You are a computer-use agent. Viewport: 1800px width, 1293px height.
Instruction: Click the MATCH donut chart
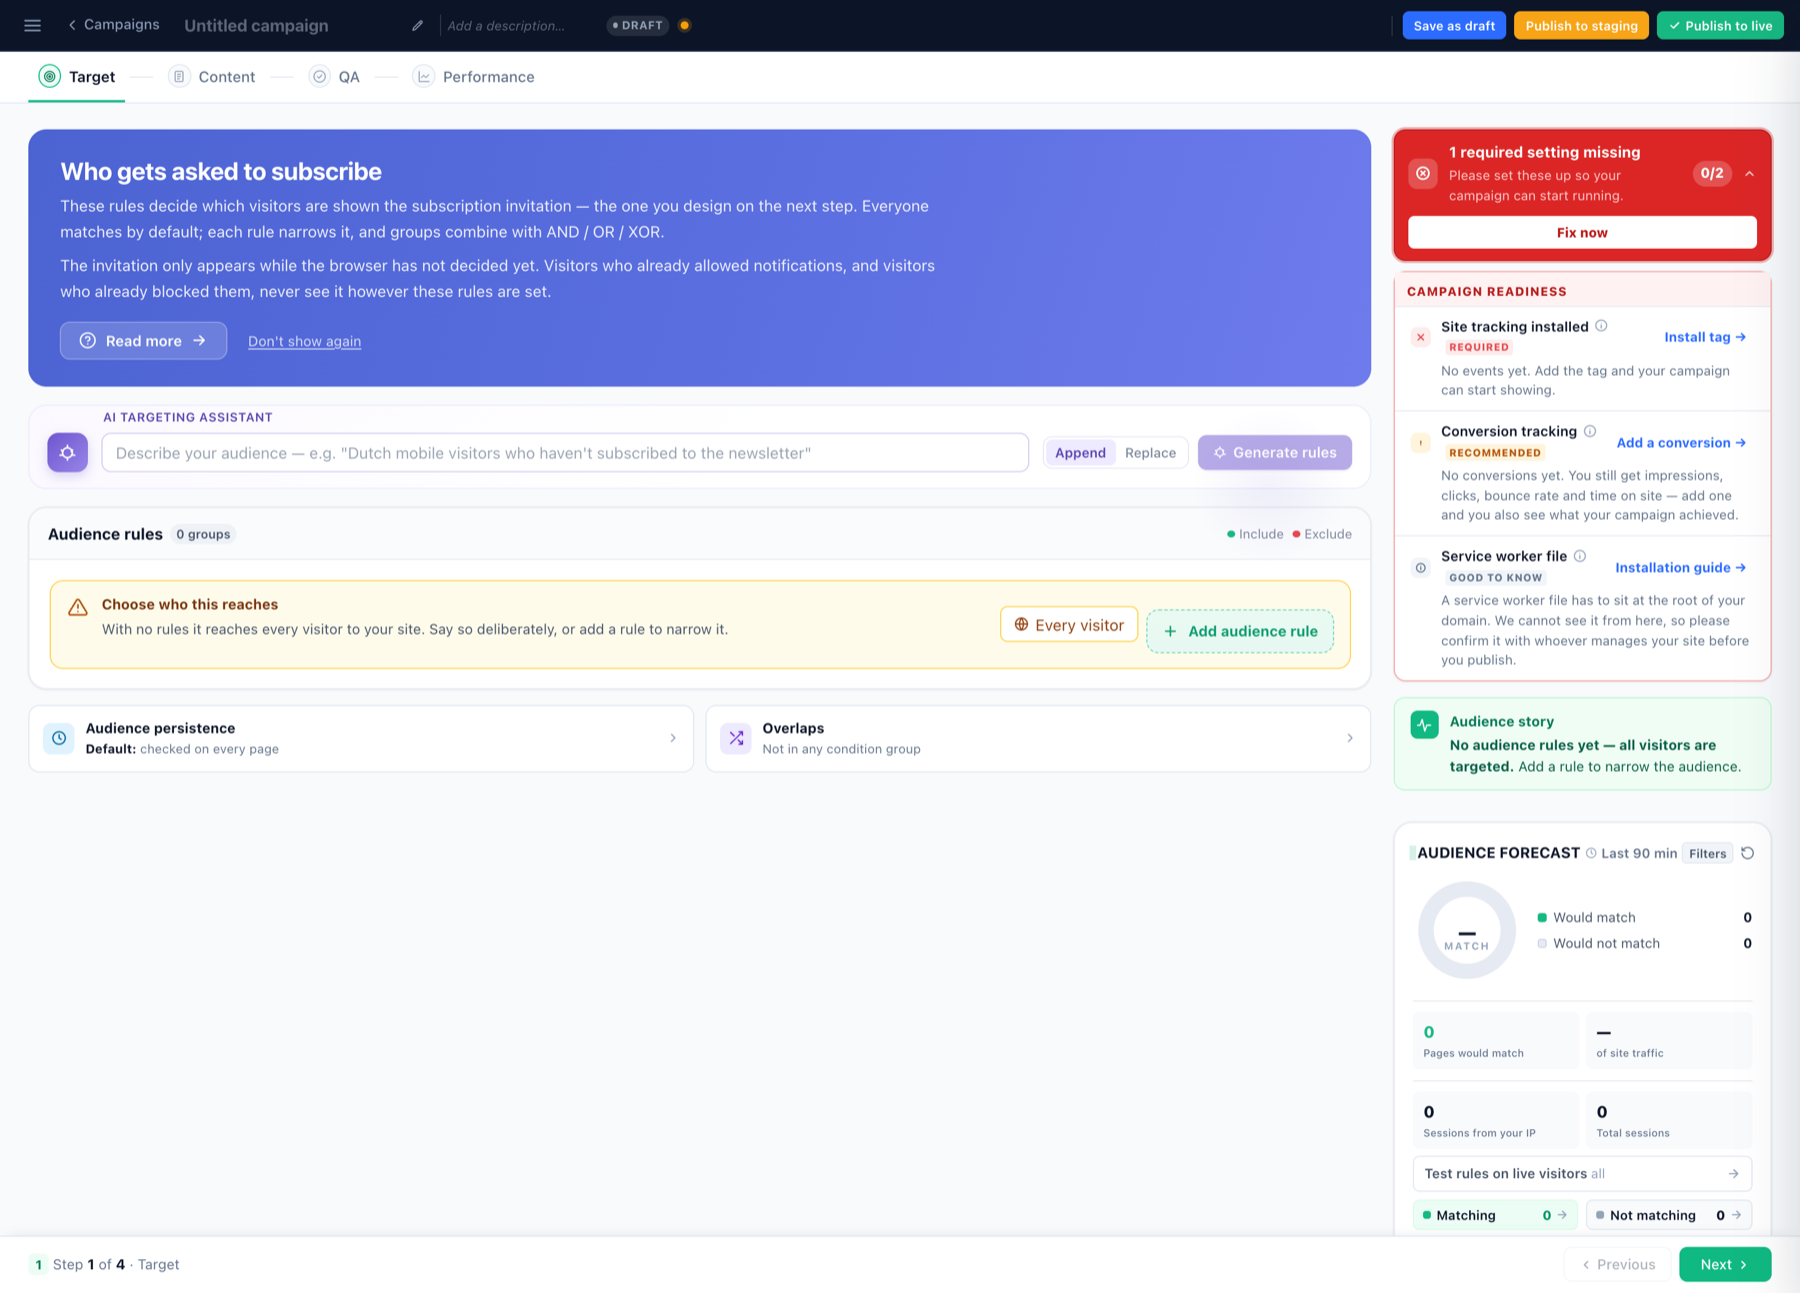click(1467, 930)
